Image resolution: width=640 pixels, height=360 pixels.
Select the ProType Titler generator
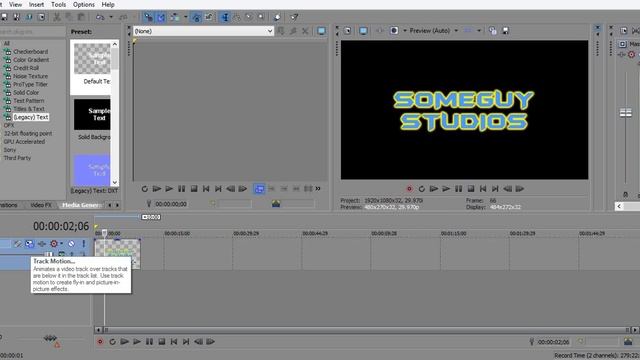tap(30, 84)
